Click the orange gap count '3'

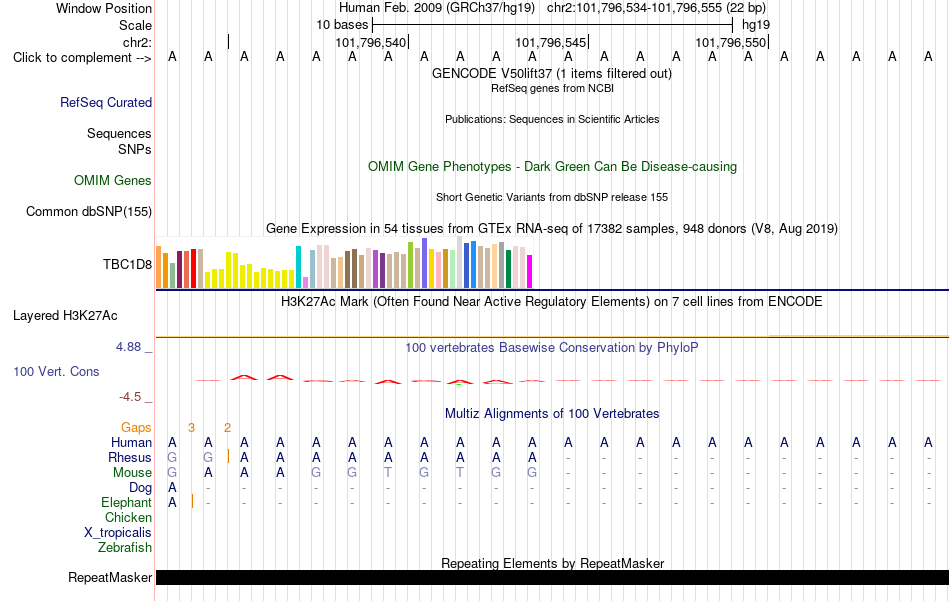point(191,428)
